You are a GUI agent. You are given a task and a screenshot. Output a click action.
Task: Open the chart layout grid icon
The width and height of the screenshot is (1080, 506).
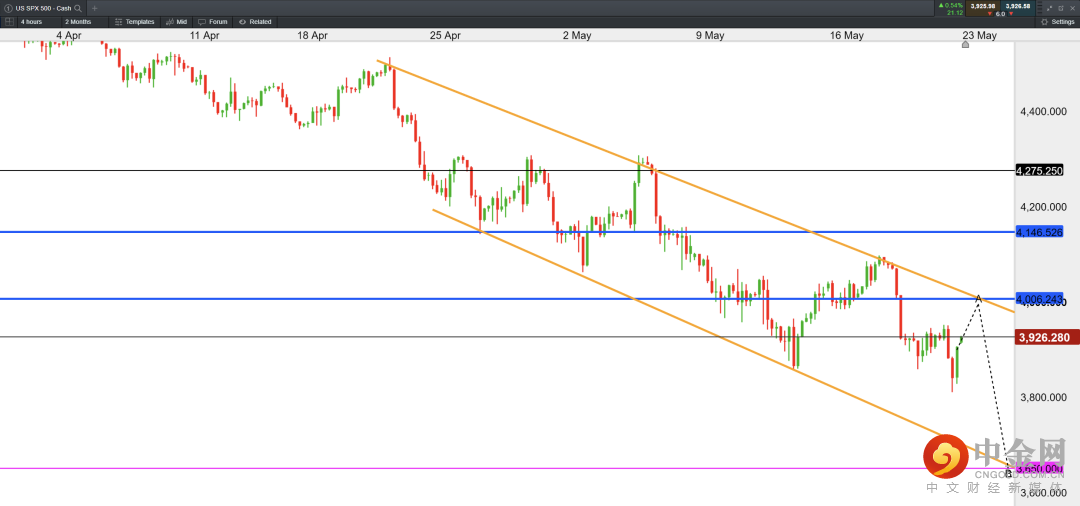click(9, 21)
